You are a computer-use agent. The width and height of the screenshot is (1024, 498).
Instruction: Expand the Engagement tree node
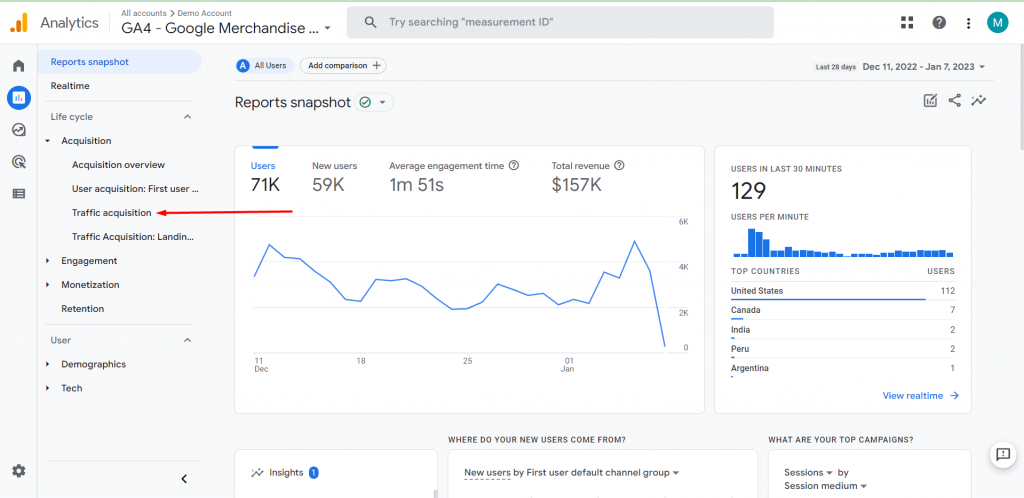(x=48, y=260)
